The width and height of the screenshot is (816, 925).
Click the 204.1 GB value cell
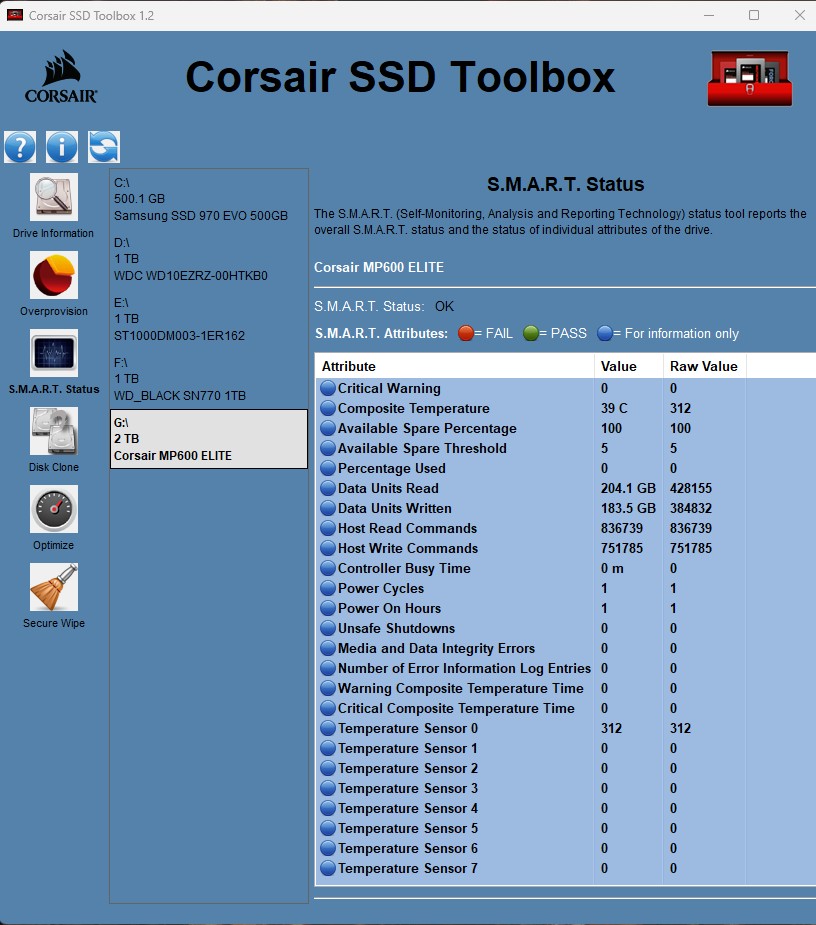(x=628, y=488)
